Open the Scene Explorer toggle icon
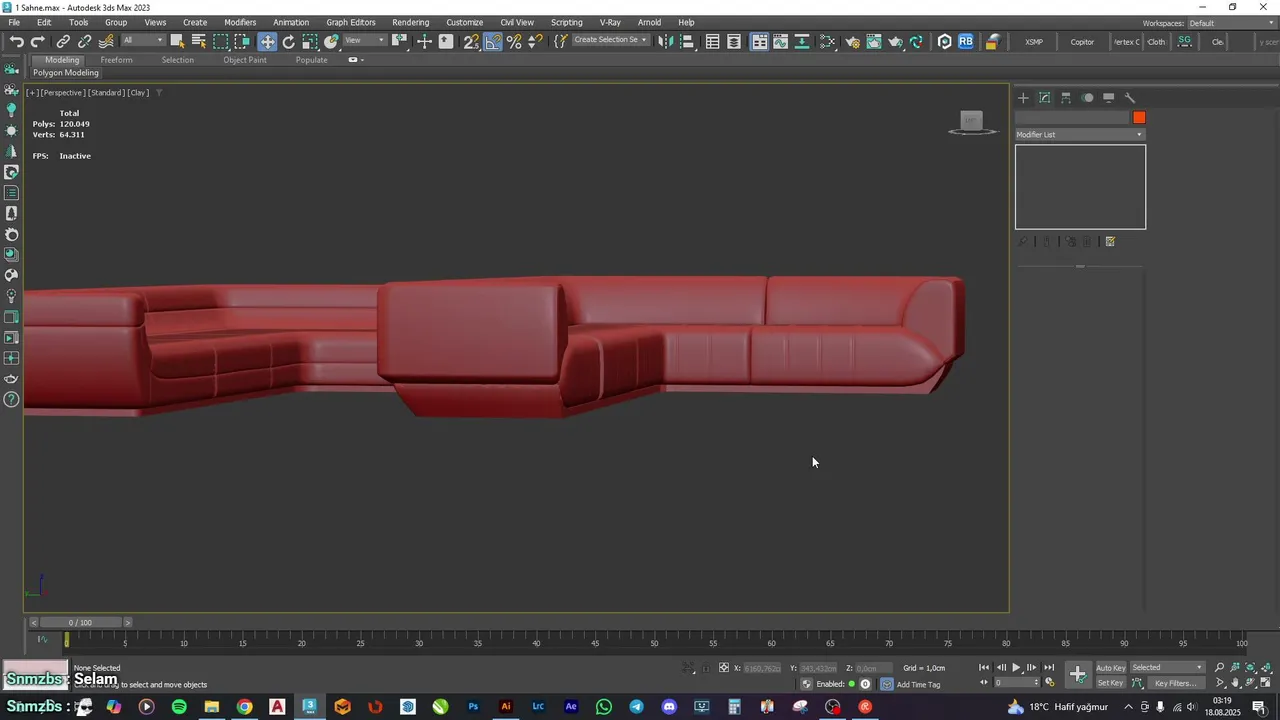Screen dimensions: 1280x720 point(713,41)
